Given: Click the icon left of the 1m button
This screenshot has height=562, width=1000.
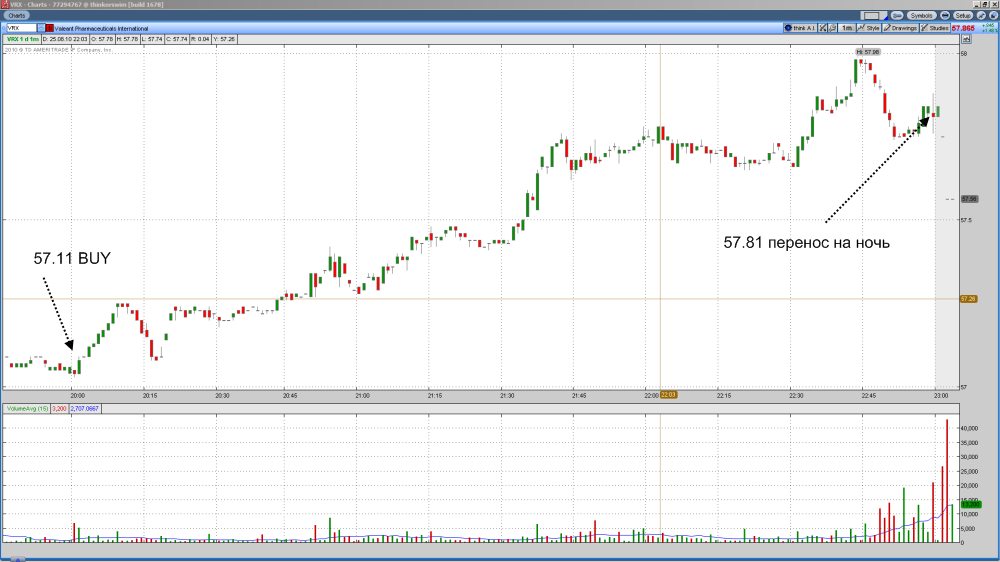Looking at the screenshot, I should click(x=832, y=28).
